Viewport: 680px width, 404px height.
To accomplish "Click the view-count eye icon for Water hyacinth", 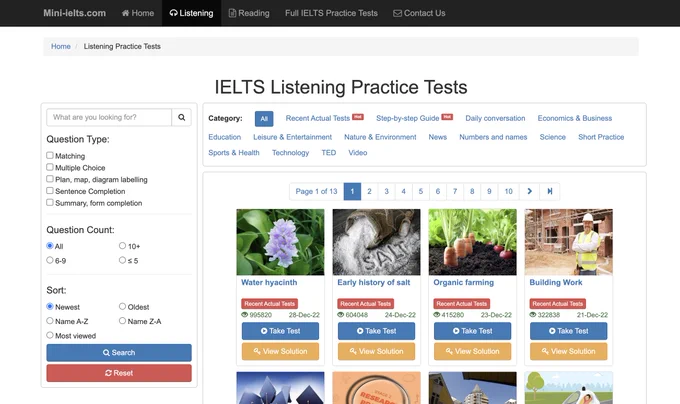I will coord(245,315).
